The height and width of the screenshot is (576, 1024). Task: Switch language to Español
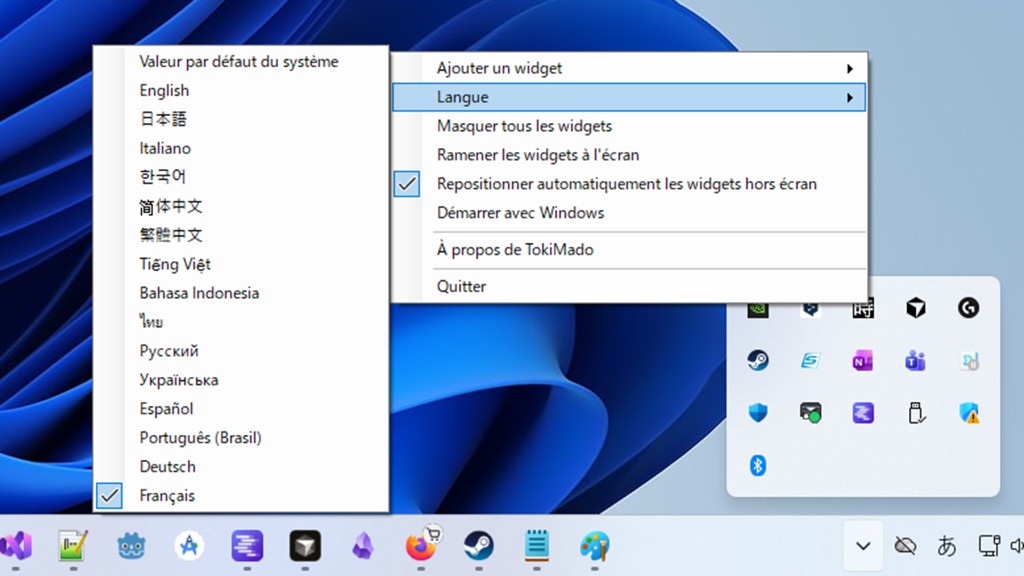241,409
